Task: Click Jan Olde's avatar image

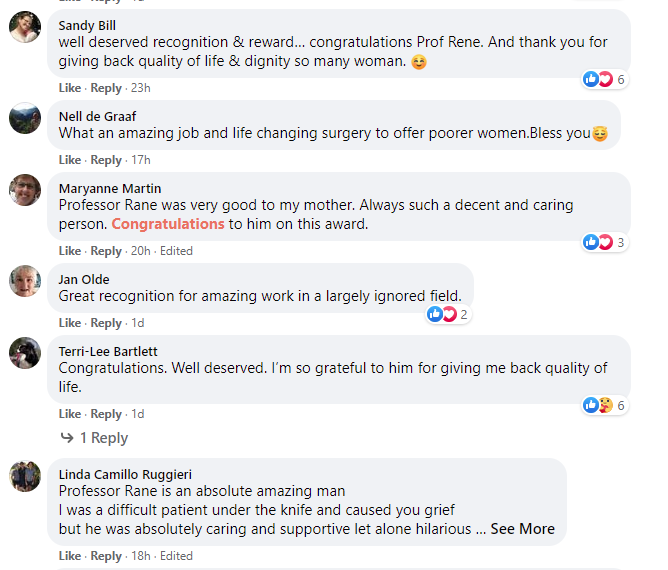Action: (x=25, y=280)
